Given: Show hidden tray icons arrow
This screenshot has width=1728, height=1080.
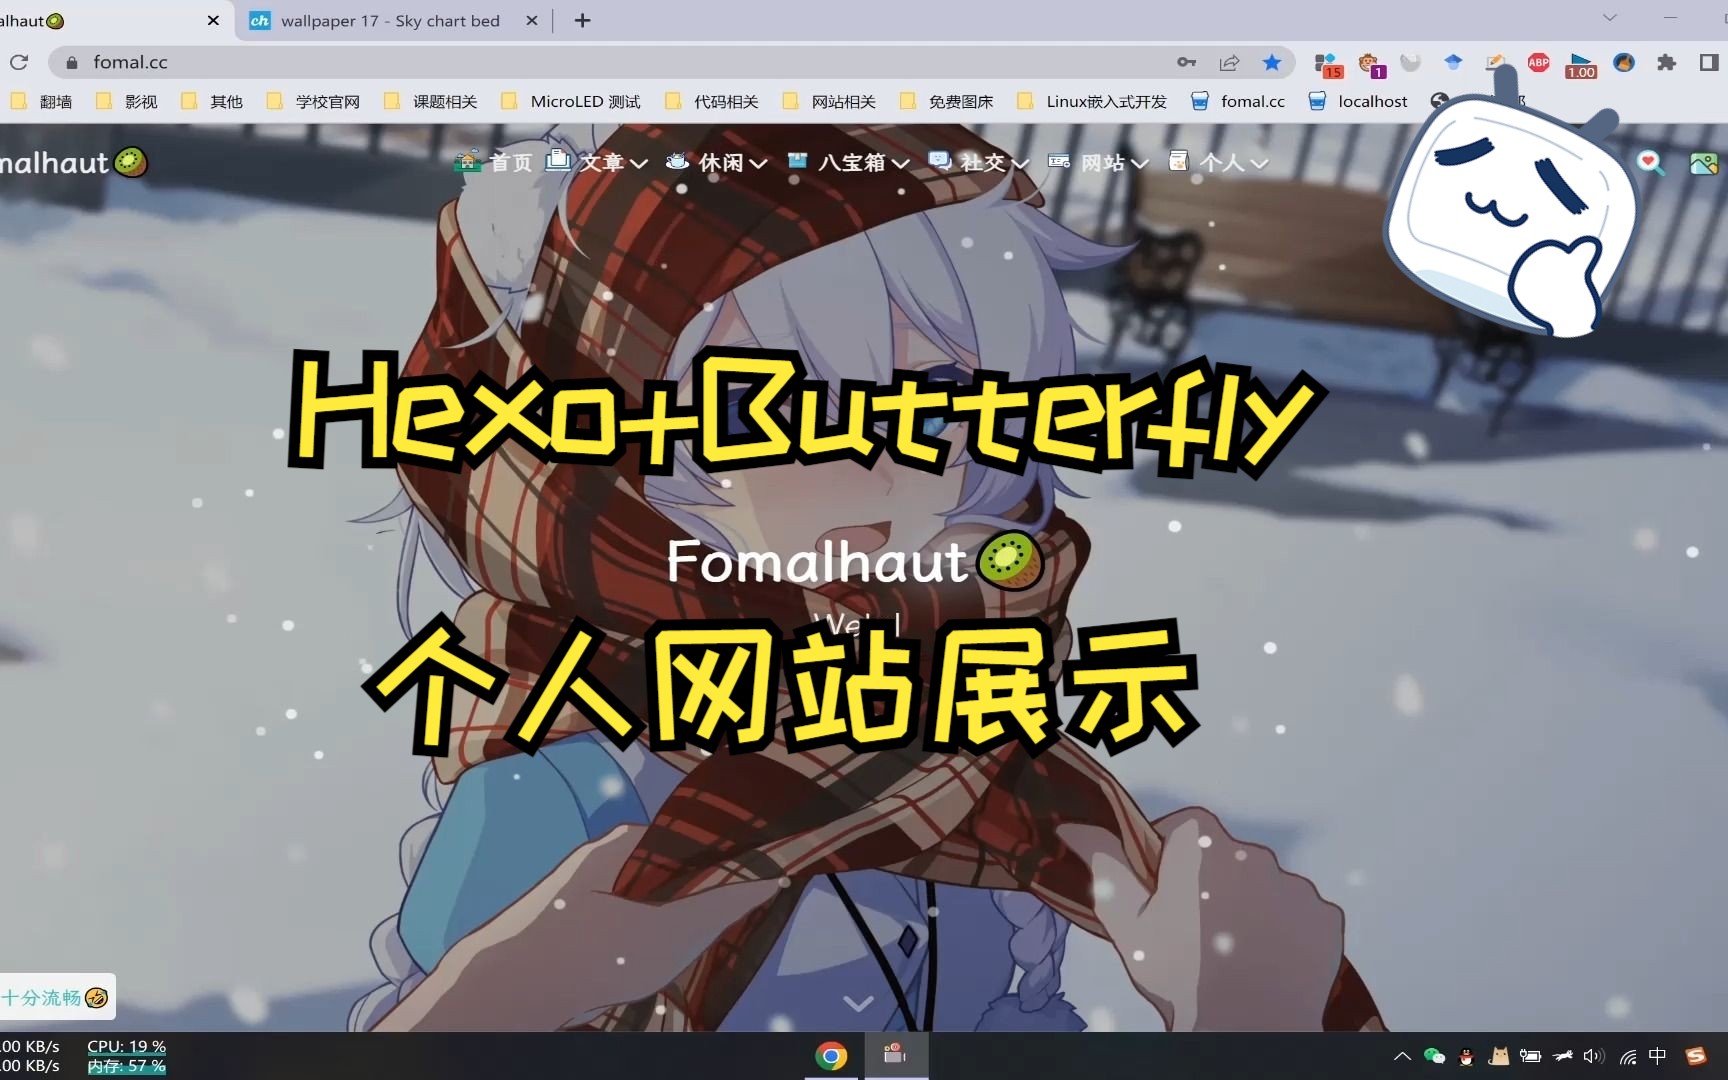Looking at the screenshot, I should [x=1402, y=1056].
